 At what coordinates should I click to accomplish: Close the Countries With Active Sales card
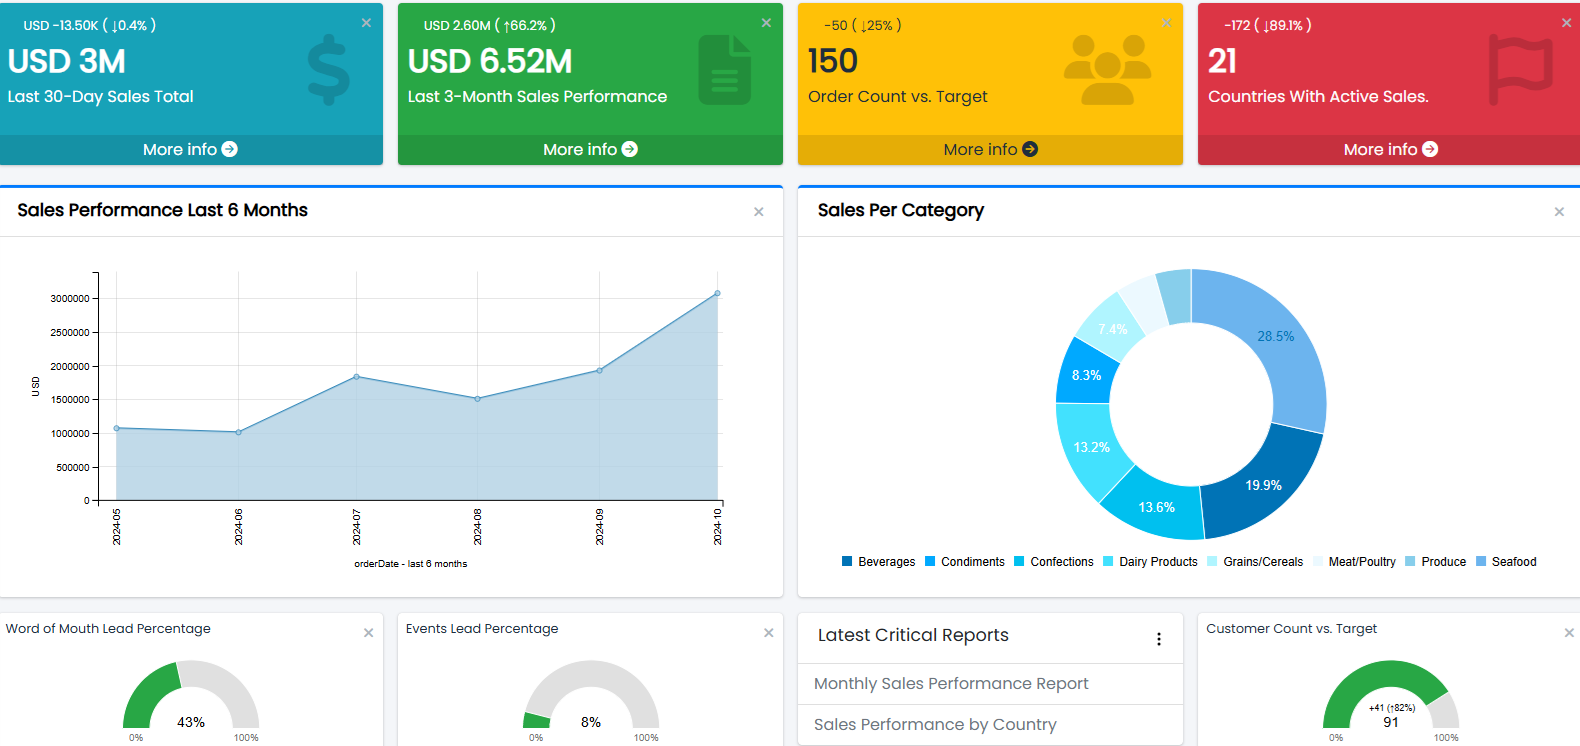(x=1566, y=23)
